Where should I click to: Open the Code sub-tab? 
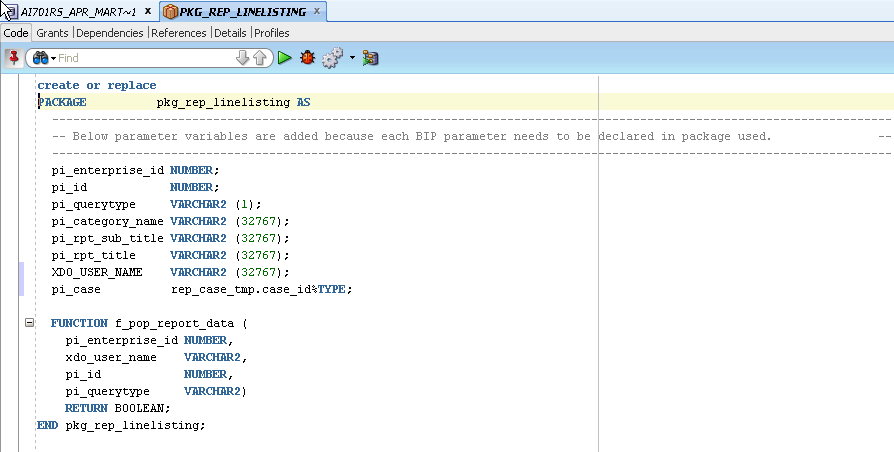(x=16, y=33)
